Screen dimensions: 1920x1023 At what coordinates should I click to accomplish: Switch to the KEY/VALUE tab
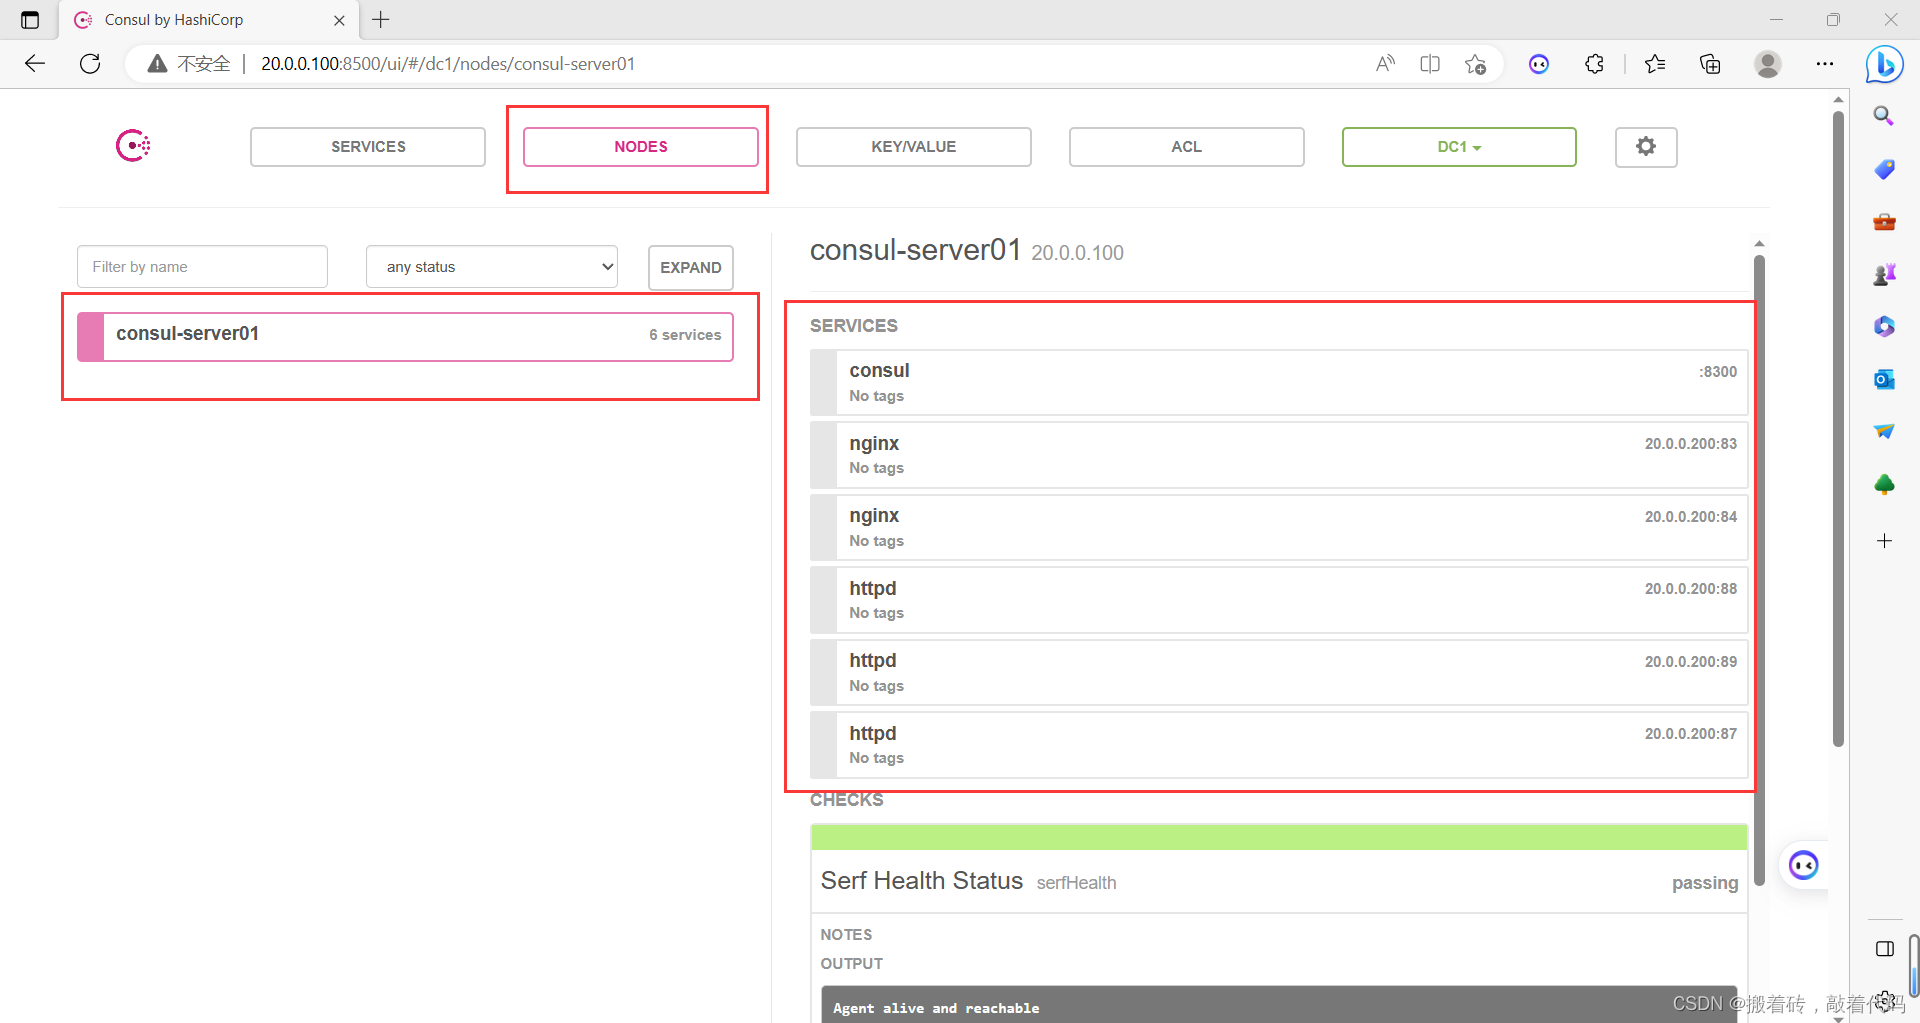click(x=914, y=147)
